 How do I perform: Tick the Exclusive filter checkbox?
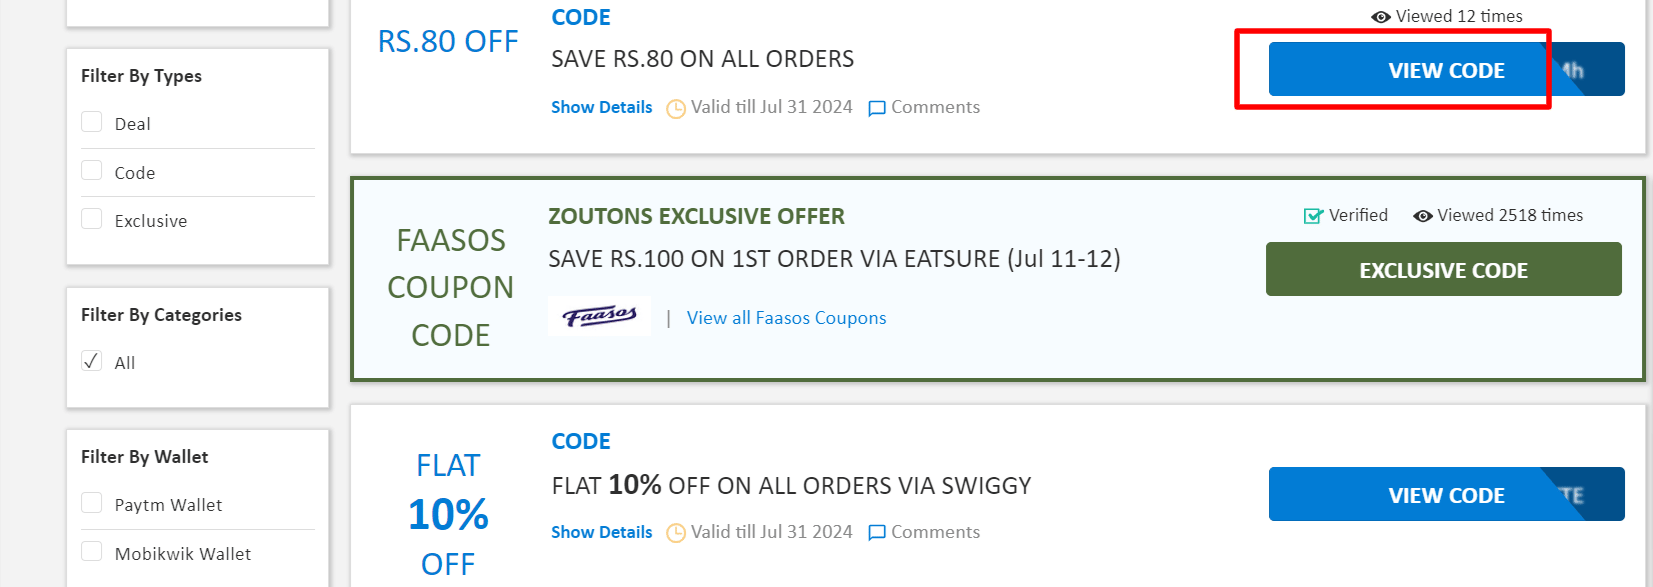coord(92,219)
